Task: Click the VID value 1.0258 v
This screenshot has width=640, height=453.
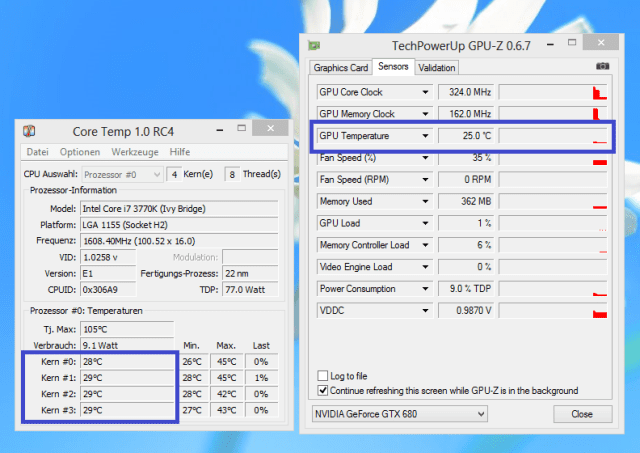Action: pyautogui.click(x=108, y=257)
